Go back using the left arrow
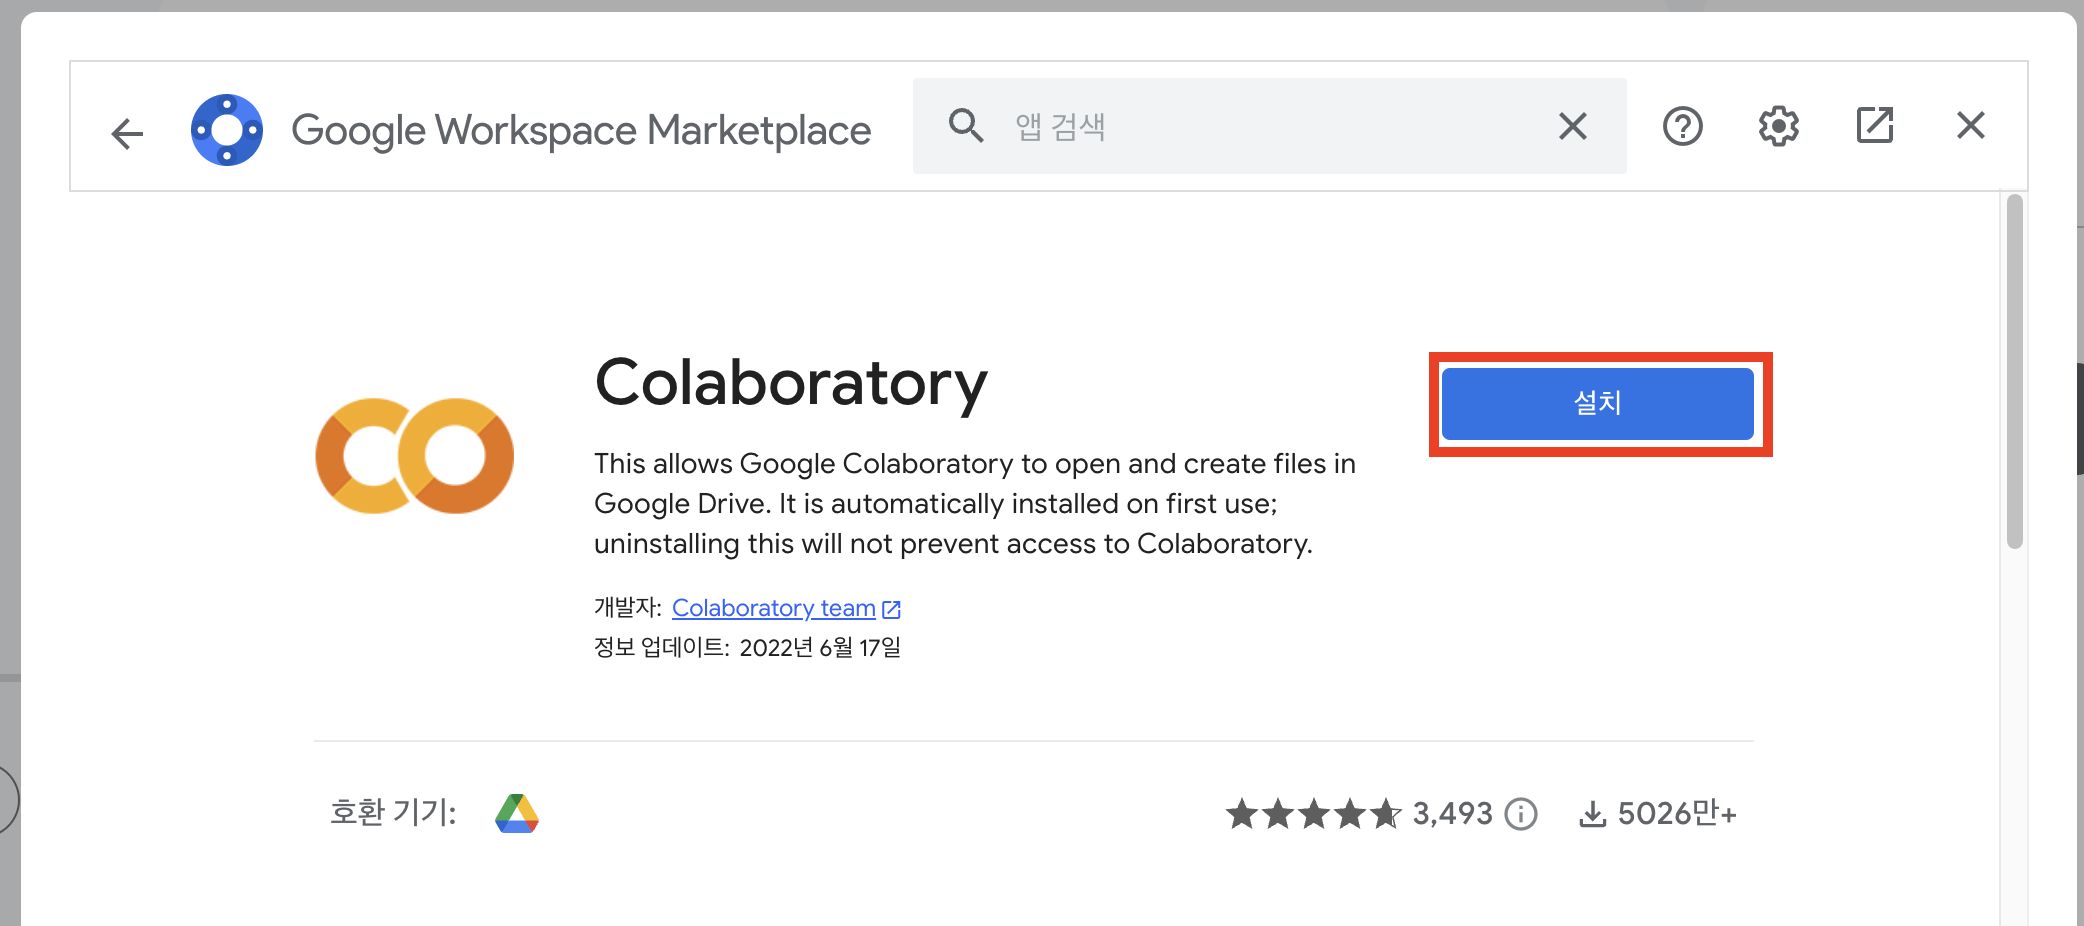The width and height of the screenshot is (2084, 926). pos(127,132)
